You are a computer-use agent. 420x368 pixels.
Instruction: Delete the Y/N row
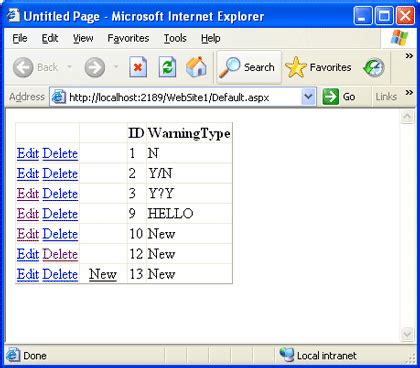point(60,174)
